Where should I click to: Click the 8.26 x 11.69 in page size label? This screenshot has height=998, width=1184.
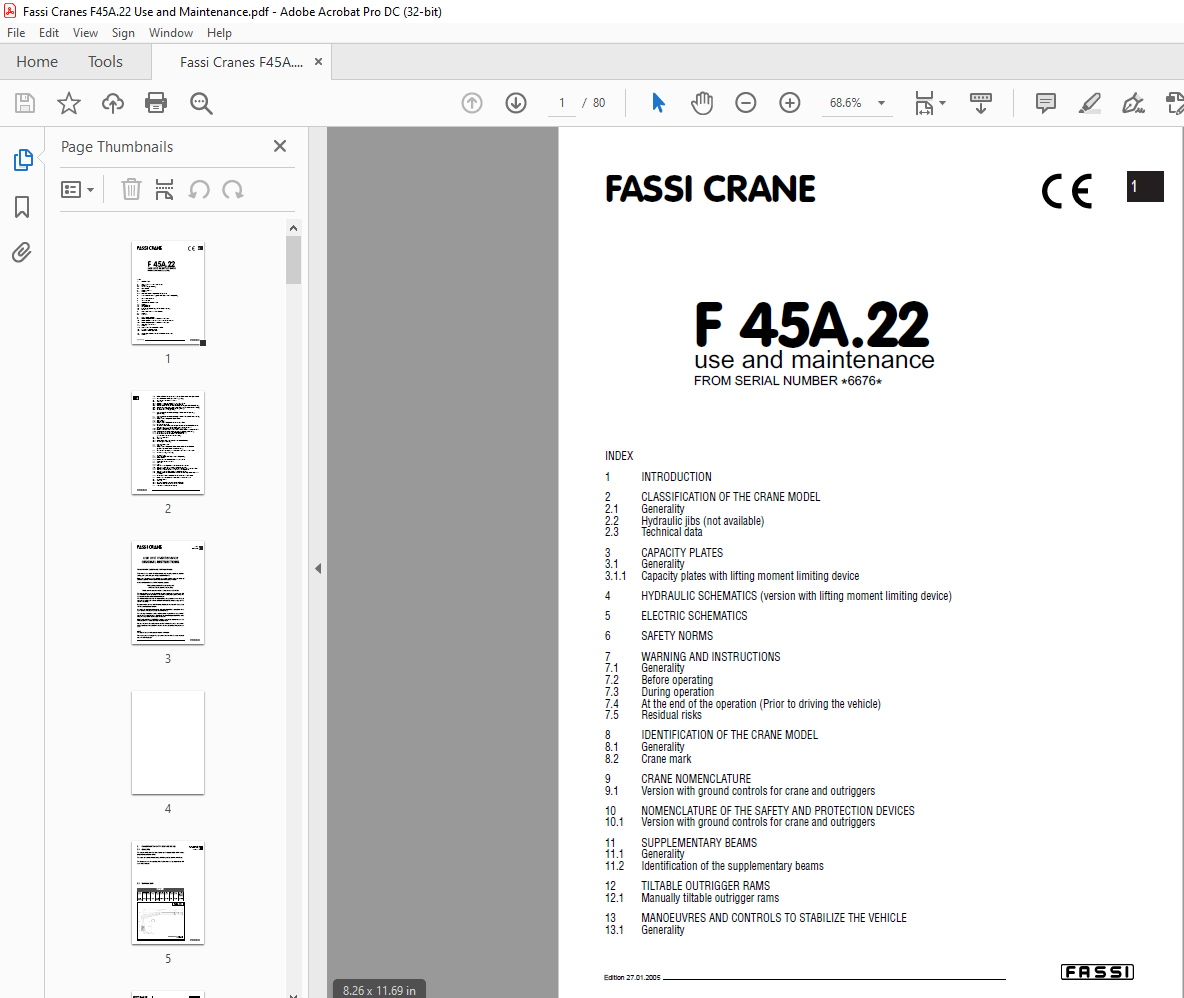tap(379, 990)
